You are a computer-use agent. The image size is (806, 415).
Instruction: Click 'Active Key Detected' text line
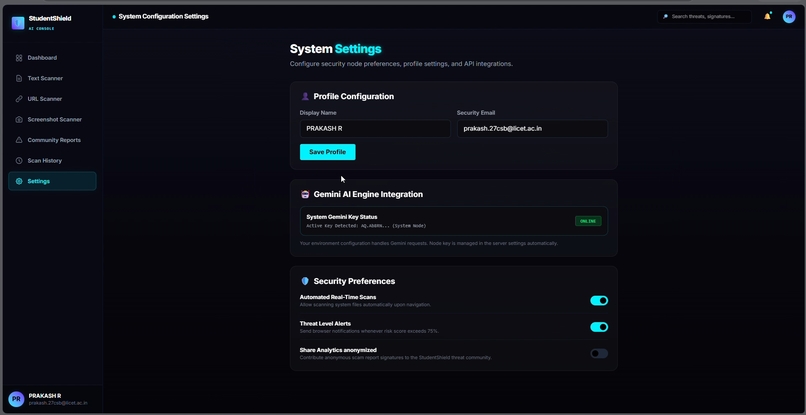click(x=366, y=226)
